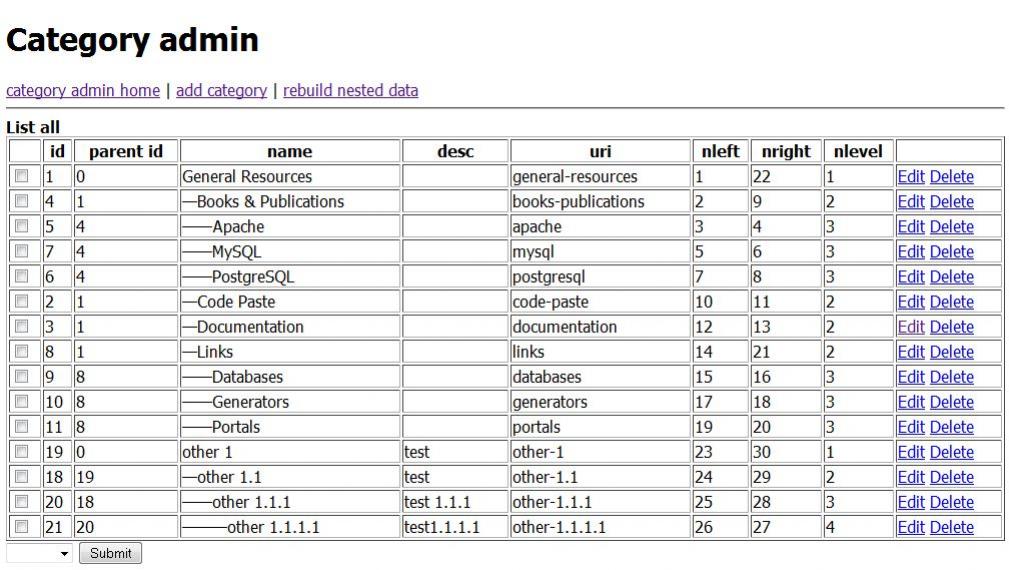
Task: Edit the Generators category
Action: [910, 402]
